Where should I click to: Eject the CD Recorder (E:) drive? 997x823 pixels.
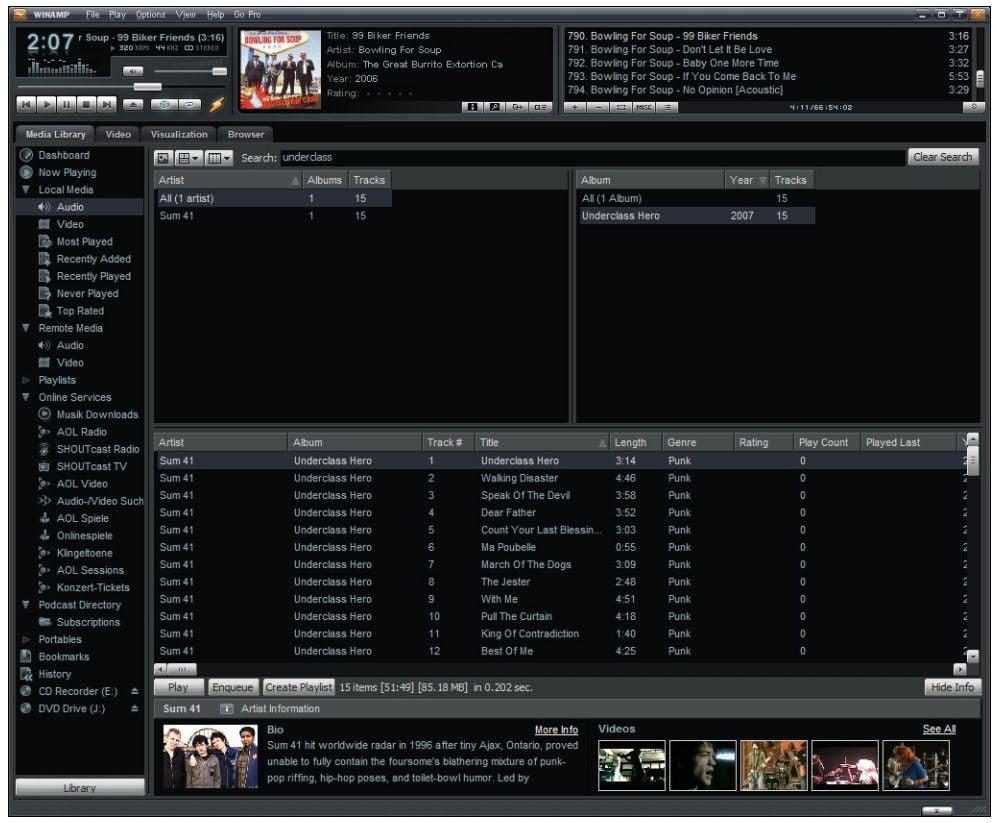[x=135, y=692]
